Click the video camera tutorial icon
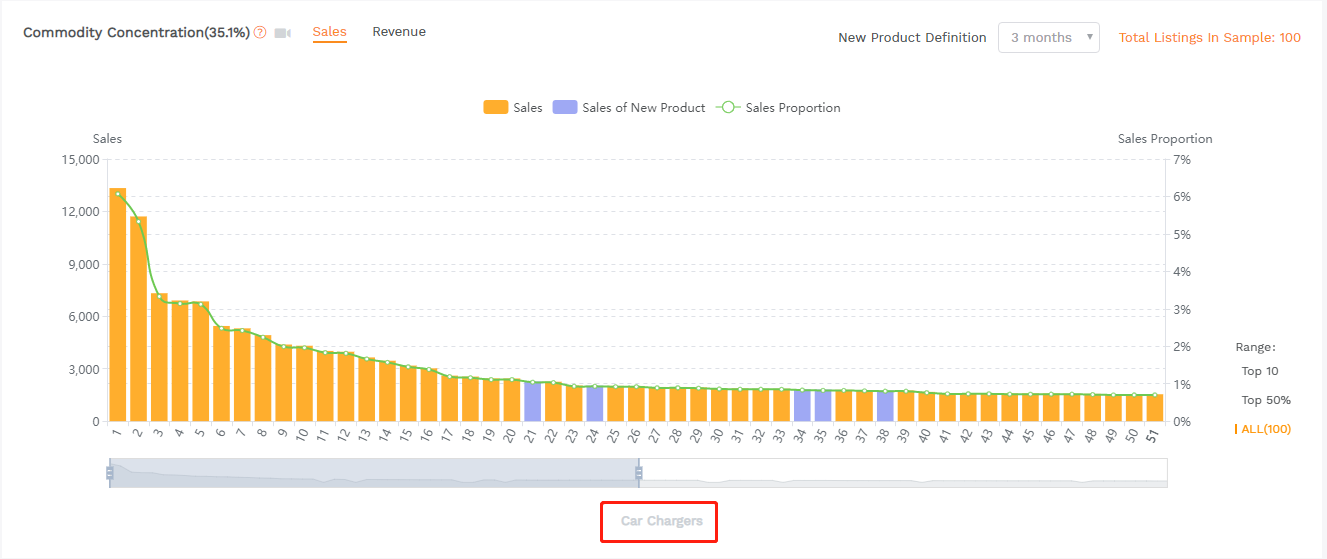 (282, 33)
